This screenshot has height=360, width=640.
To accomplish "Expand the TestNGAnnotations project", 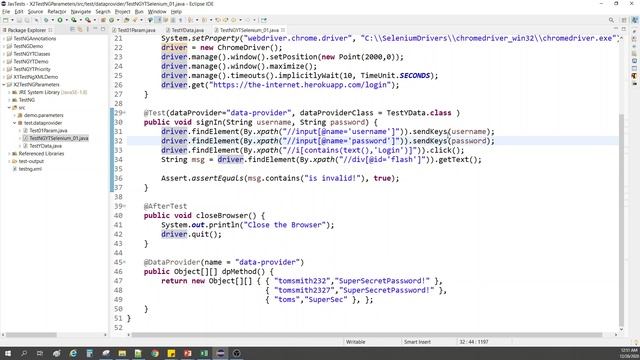I will tap(4, 38).
